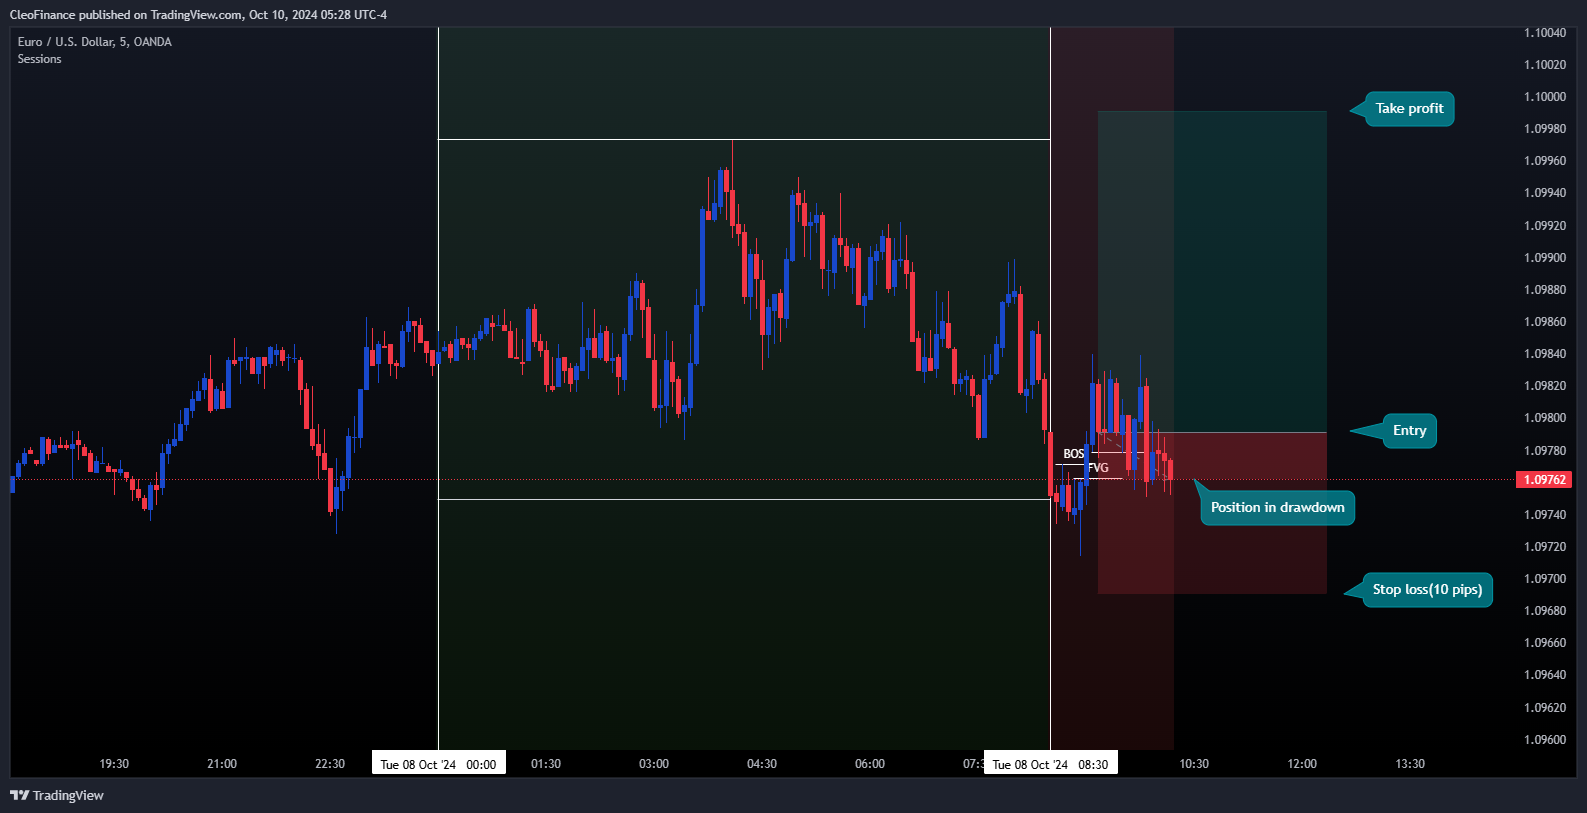Click the 12:00 time axis label

1302,764
